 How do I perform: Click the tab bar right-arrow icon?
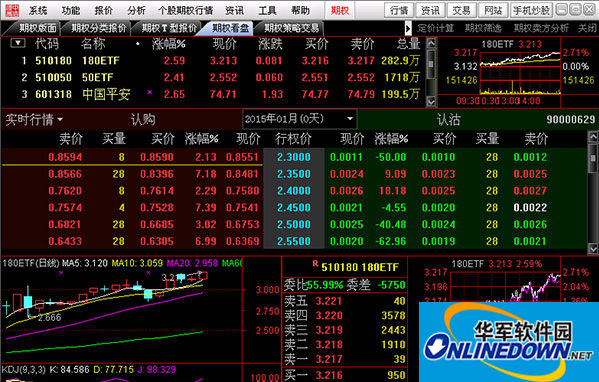point(408,28)
